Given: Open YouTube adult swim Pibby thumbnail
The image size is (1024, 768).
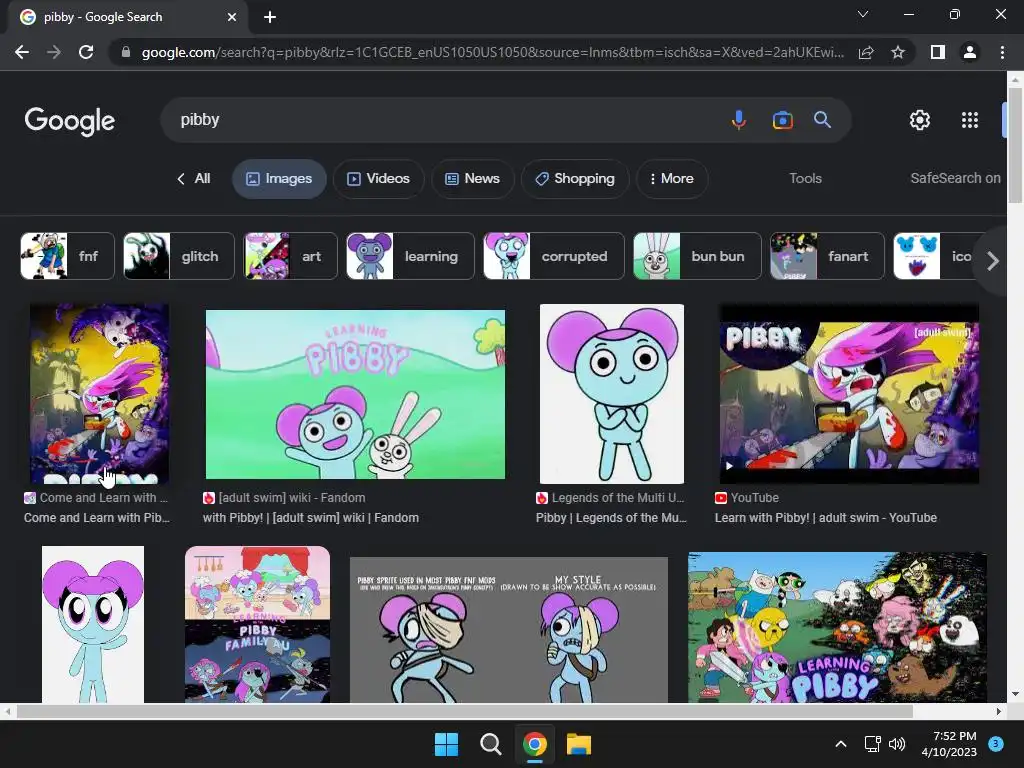Looking at the screenshot, I should (x=849, y=394).
